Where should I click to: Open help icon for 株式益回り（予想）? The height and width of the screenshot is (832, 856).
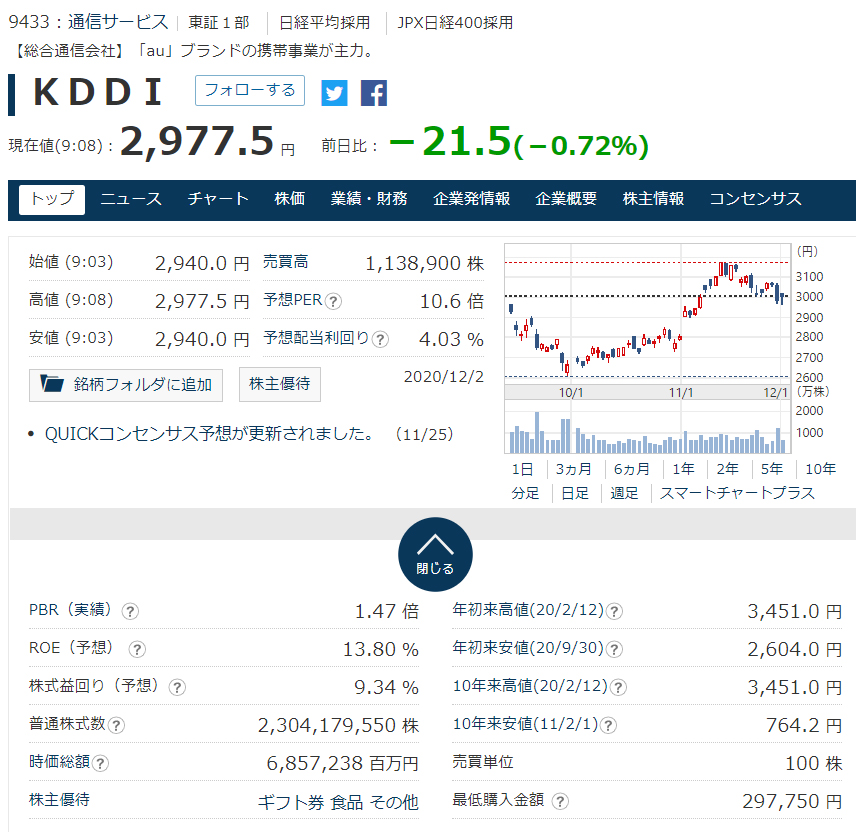[177, 687]
